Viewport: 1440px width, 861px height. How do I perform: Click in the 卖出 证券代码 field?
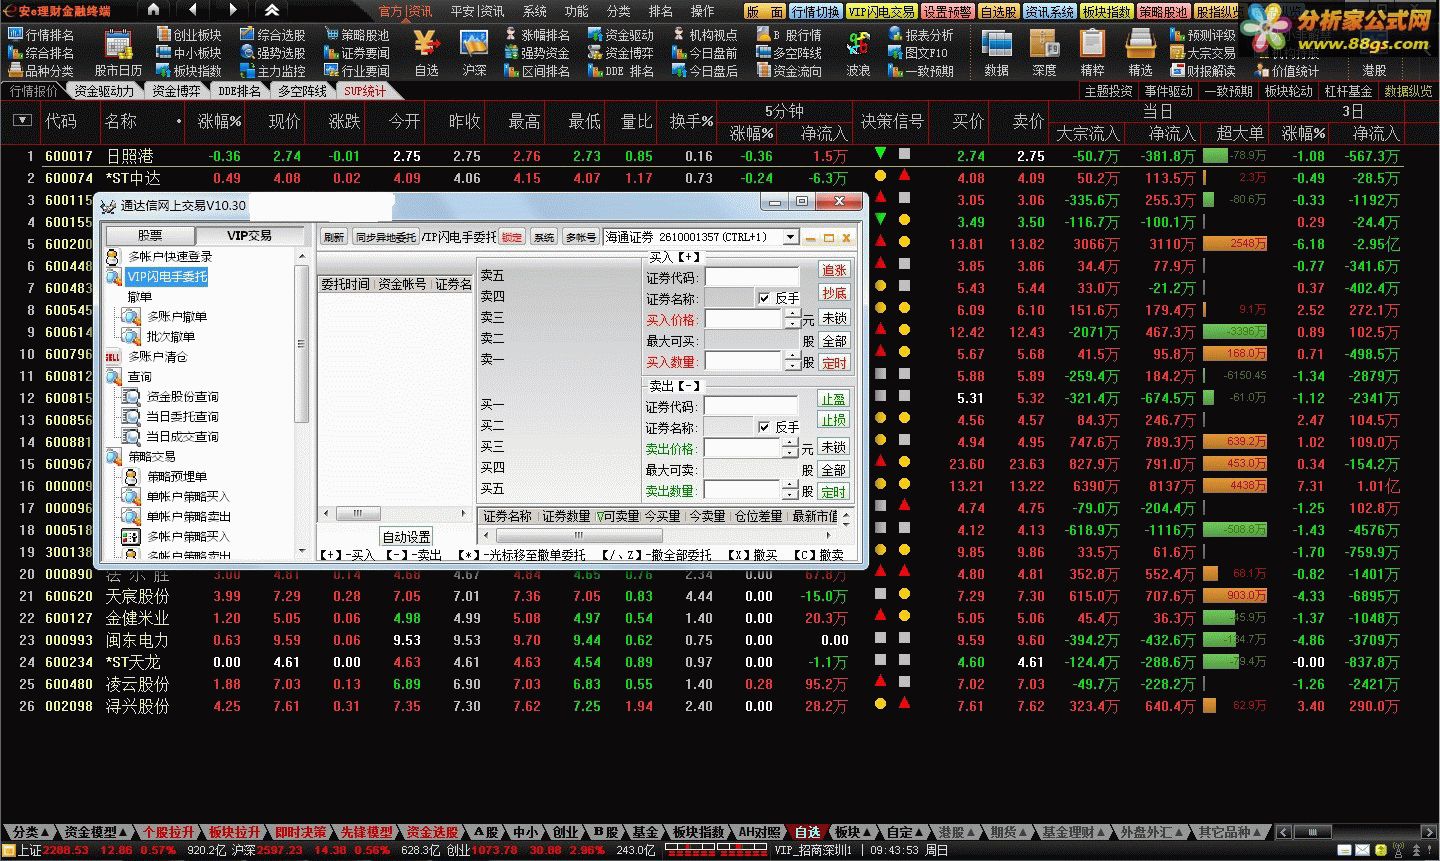pos(752,406)
